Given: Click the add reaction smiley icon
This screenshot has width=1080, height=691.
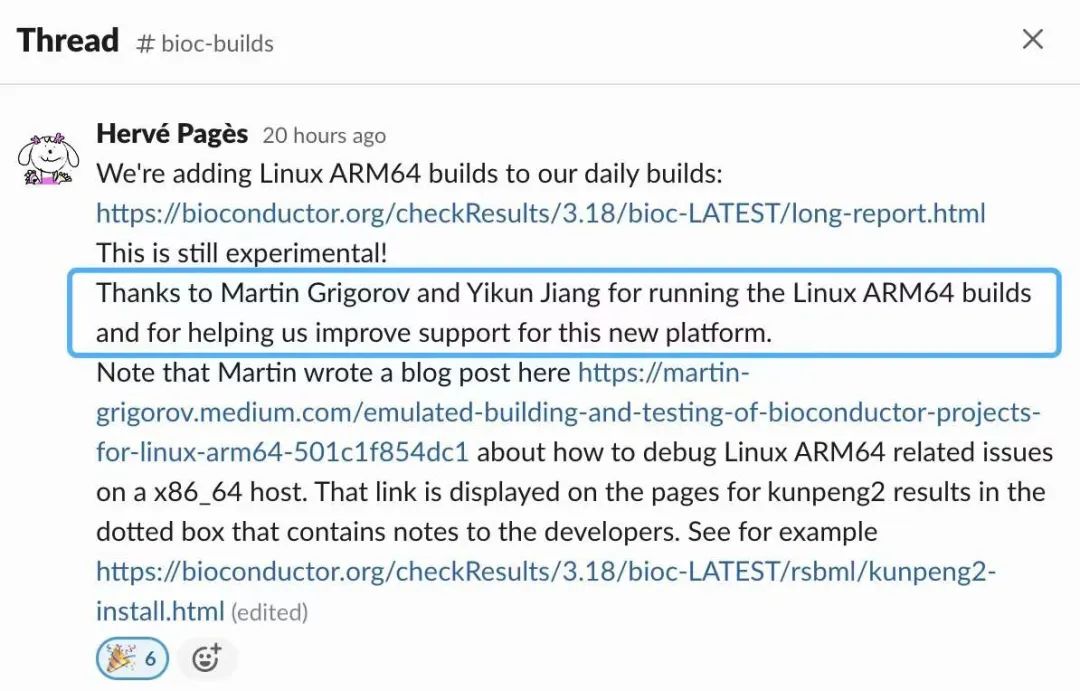Looking at the screenshot, I should pyautogui.click(x=206, y=658).
